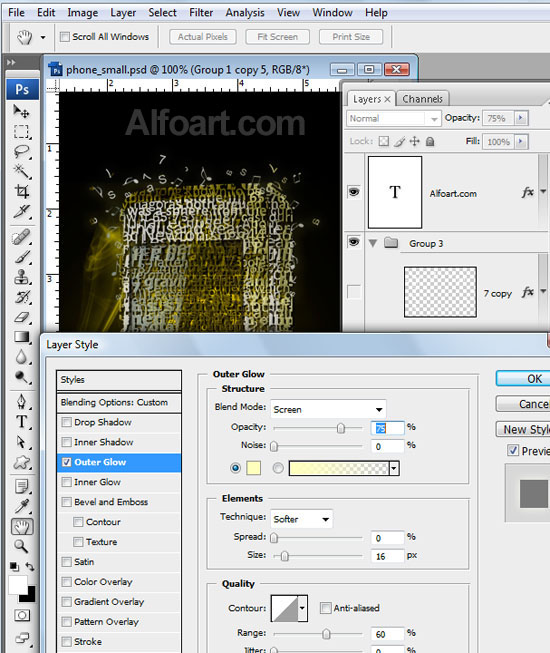
Task: Uncheck the Outer Glow checkbox
Action: [x=66, y=462]
